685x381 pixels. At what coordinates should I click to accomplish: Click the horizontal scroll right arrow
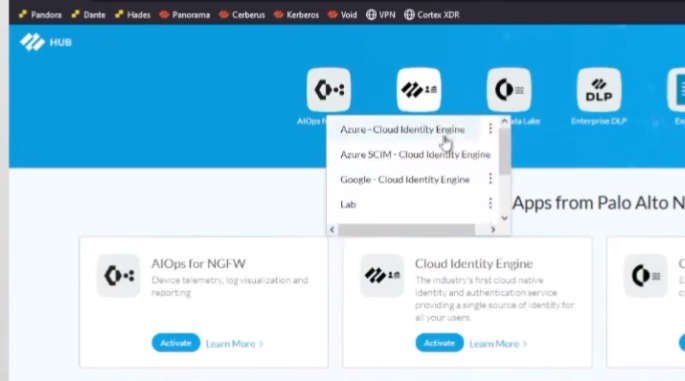click(x=493, y=229)
